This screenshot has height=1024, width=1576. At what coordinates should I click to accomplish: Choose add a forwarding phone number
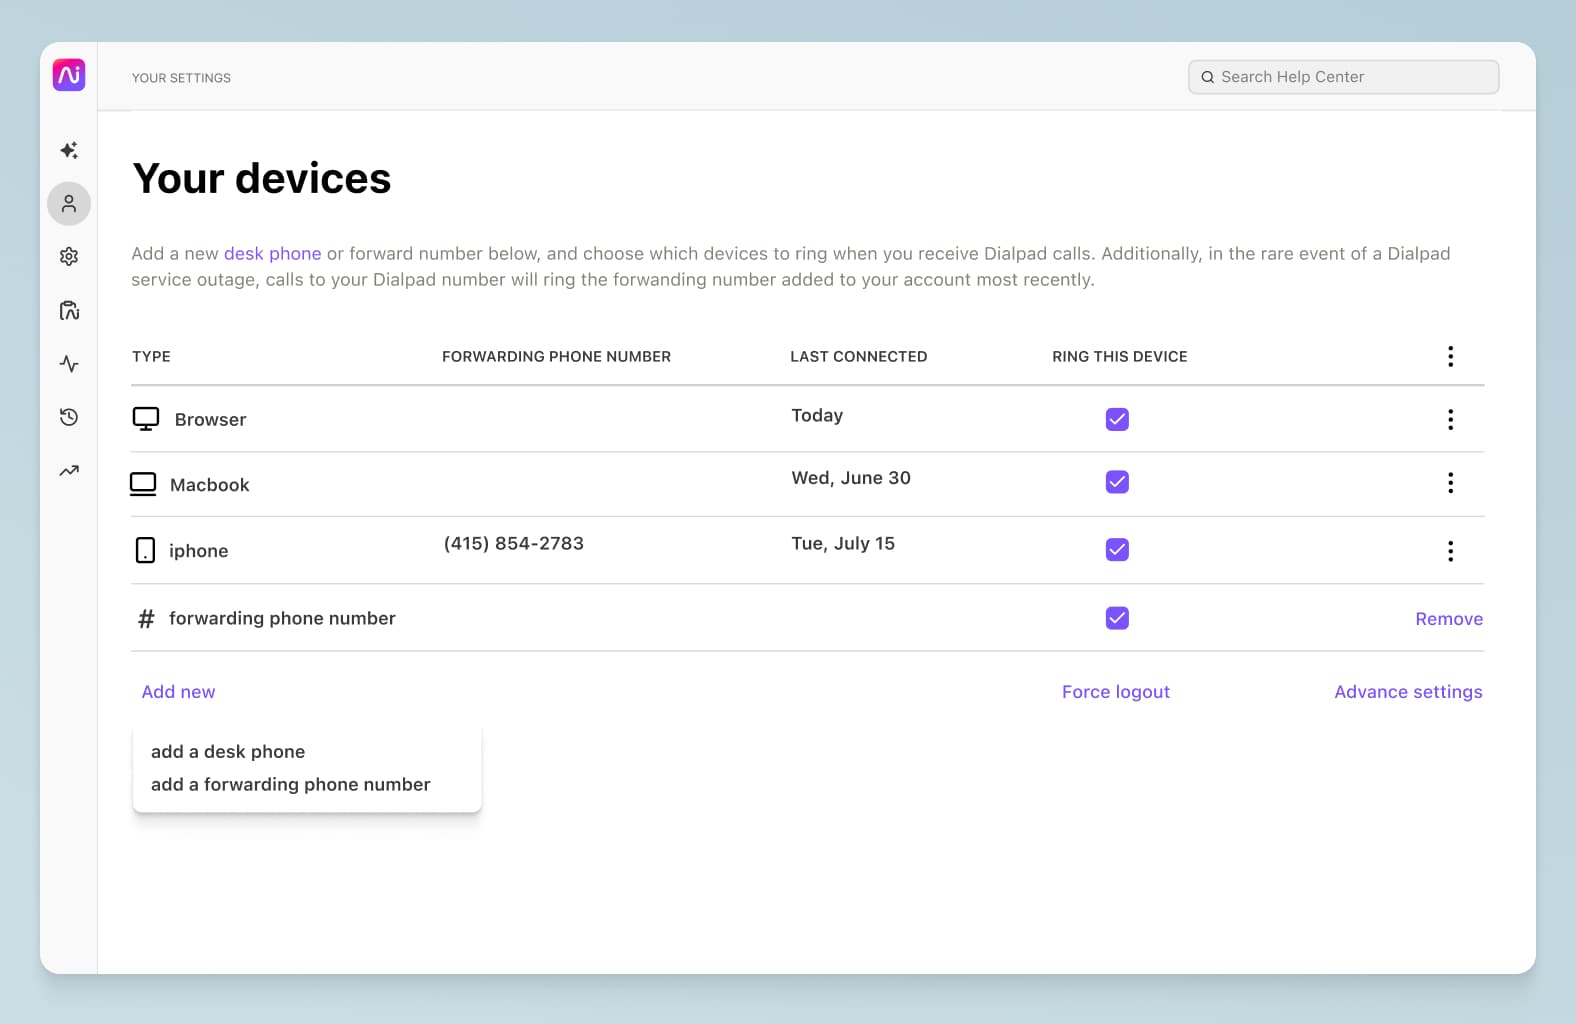tap(291, 785)
